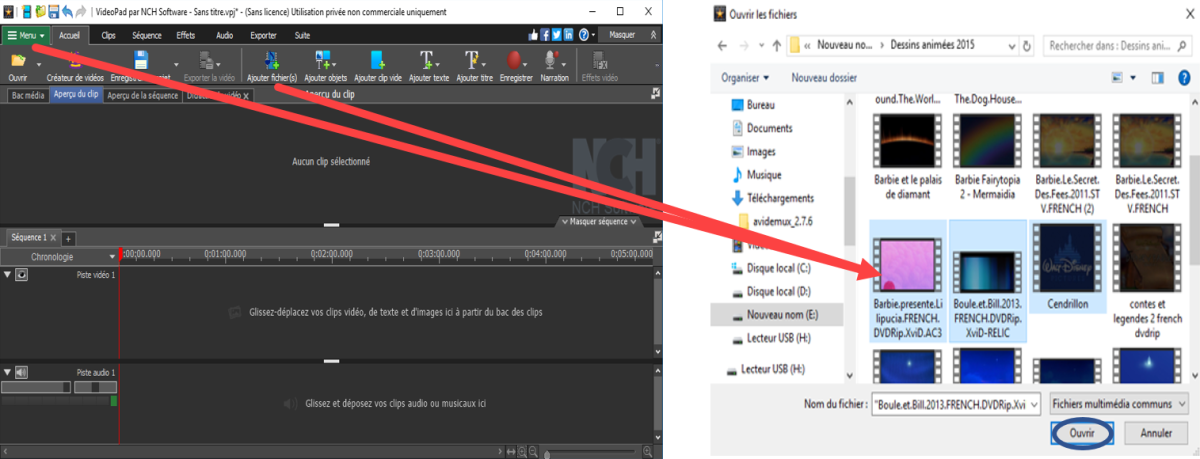Viewport: 1200px width, 459px height.
Task: Click the 0:02:00.000 mark on timeline ruler
Action: pos(332,254)
